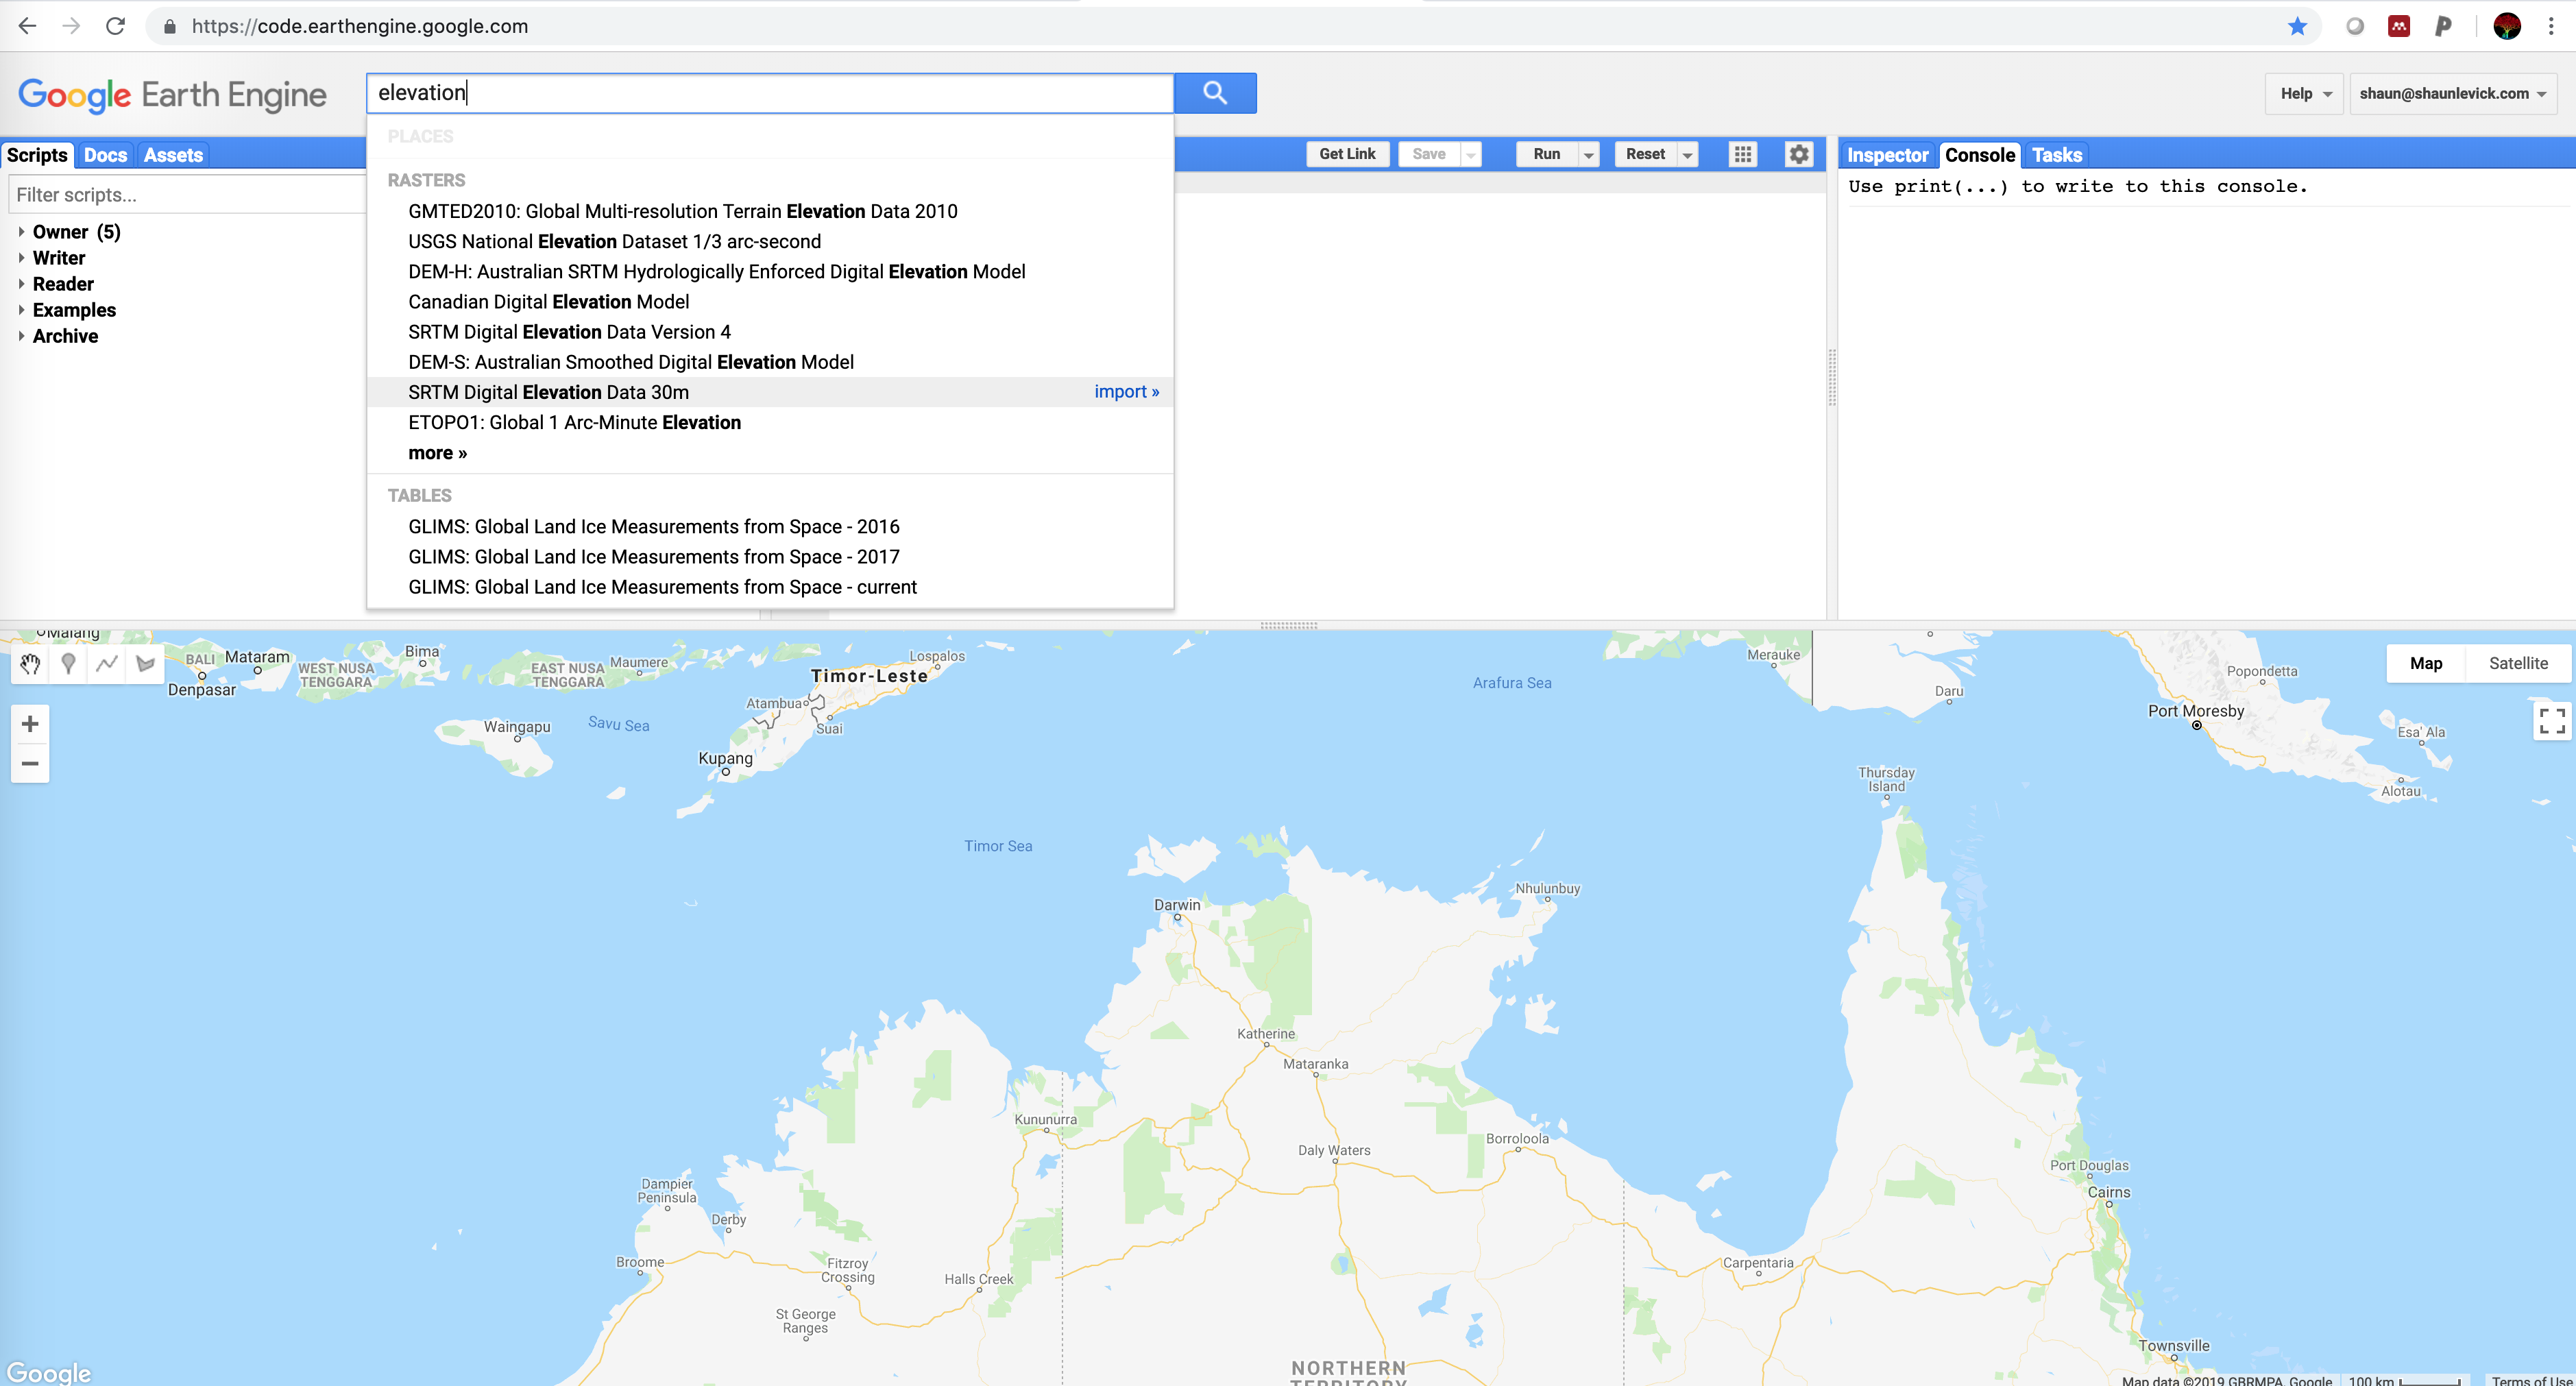This screenshot has width=2576, height=1386.
Task: Select ETOPO1 Global 1 Arc-Minute result
Action: 770,422
